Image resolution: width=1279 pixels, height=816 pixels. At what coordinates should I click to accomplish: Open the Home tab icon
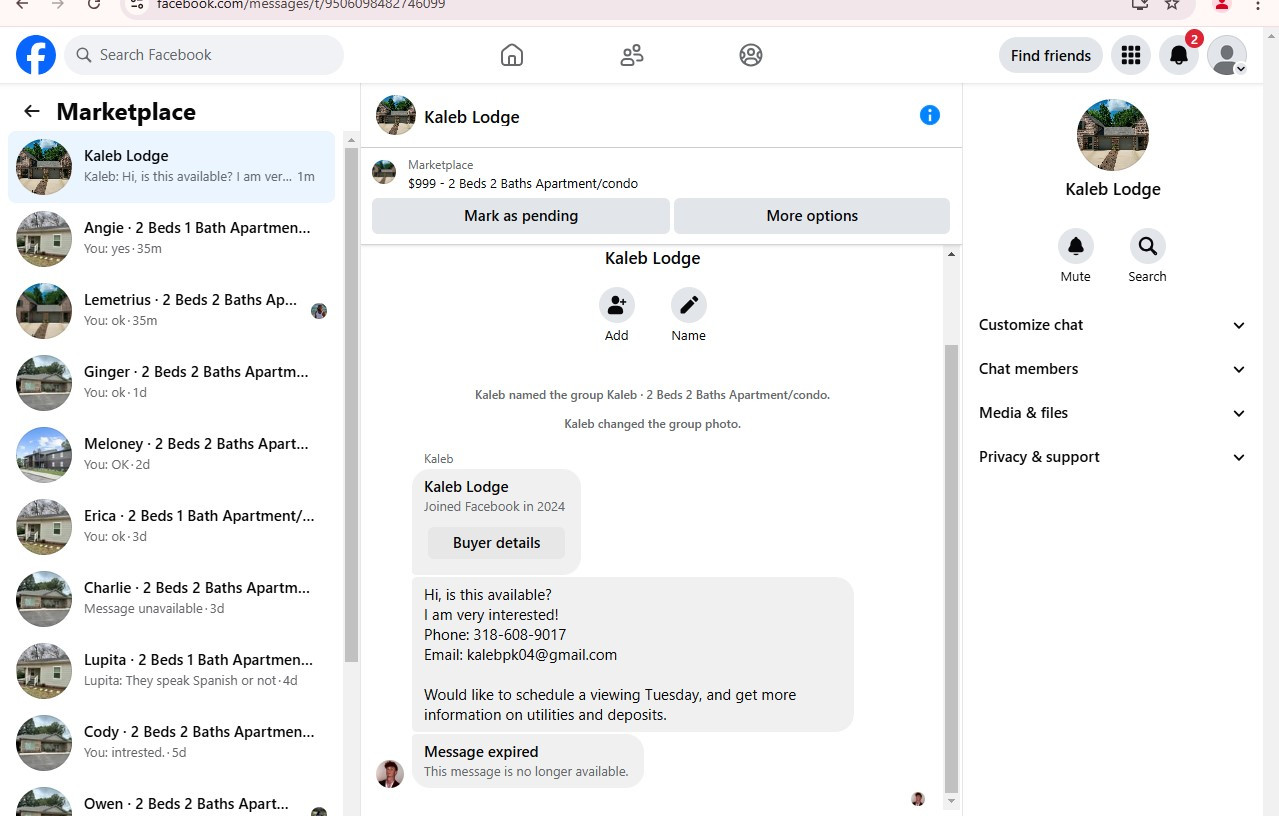coord(512,55)
